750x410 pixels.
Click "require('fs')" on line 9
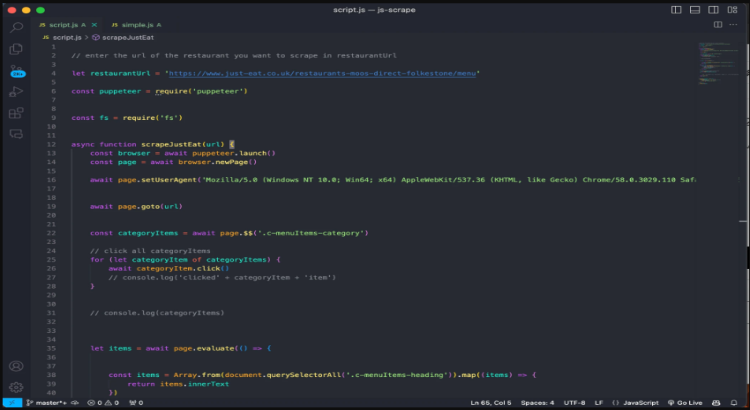tap(152, 118)
